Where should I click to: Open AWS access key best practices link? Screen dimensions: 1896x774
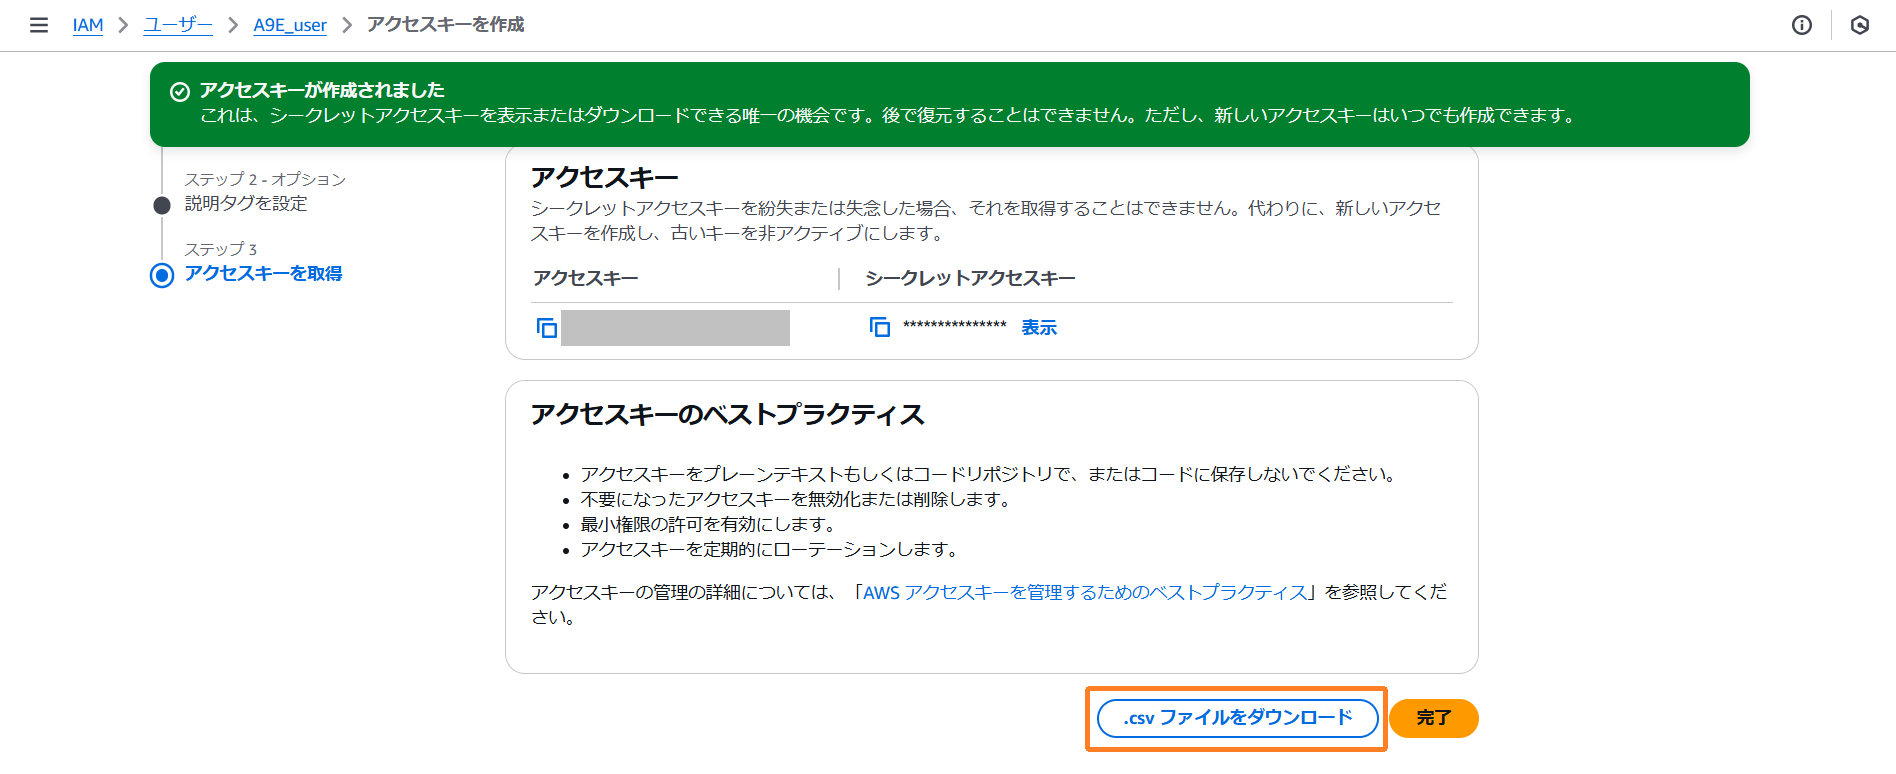pyautogui.click(x=1085, y=593)
